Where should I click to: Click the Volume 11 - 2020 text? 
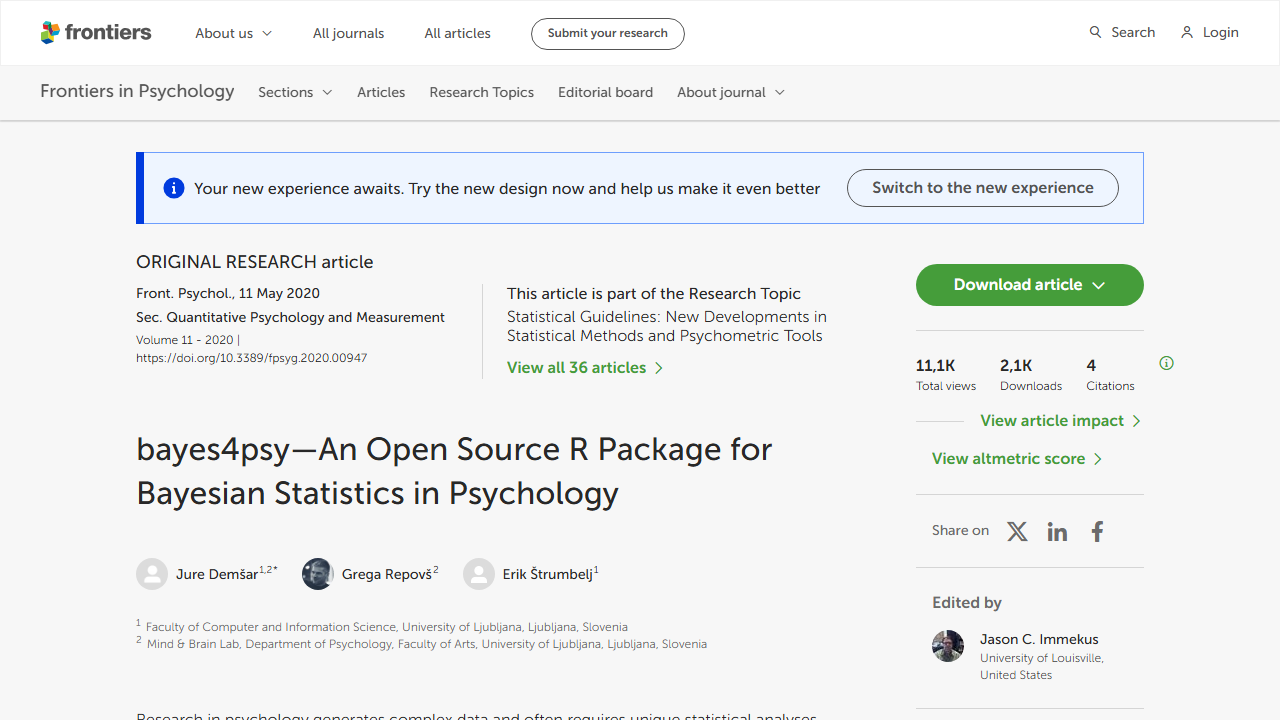coord(185,340)
